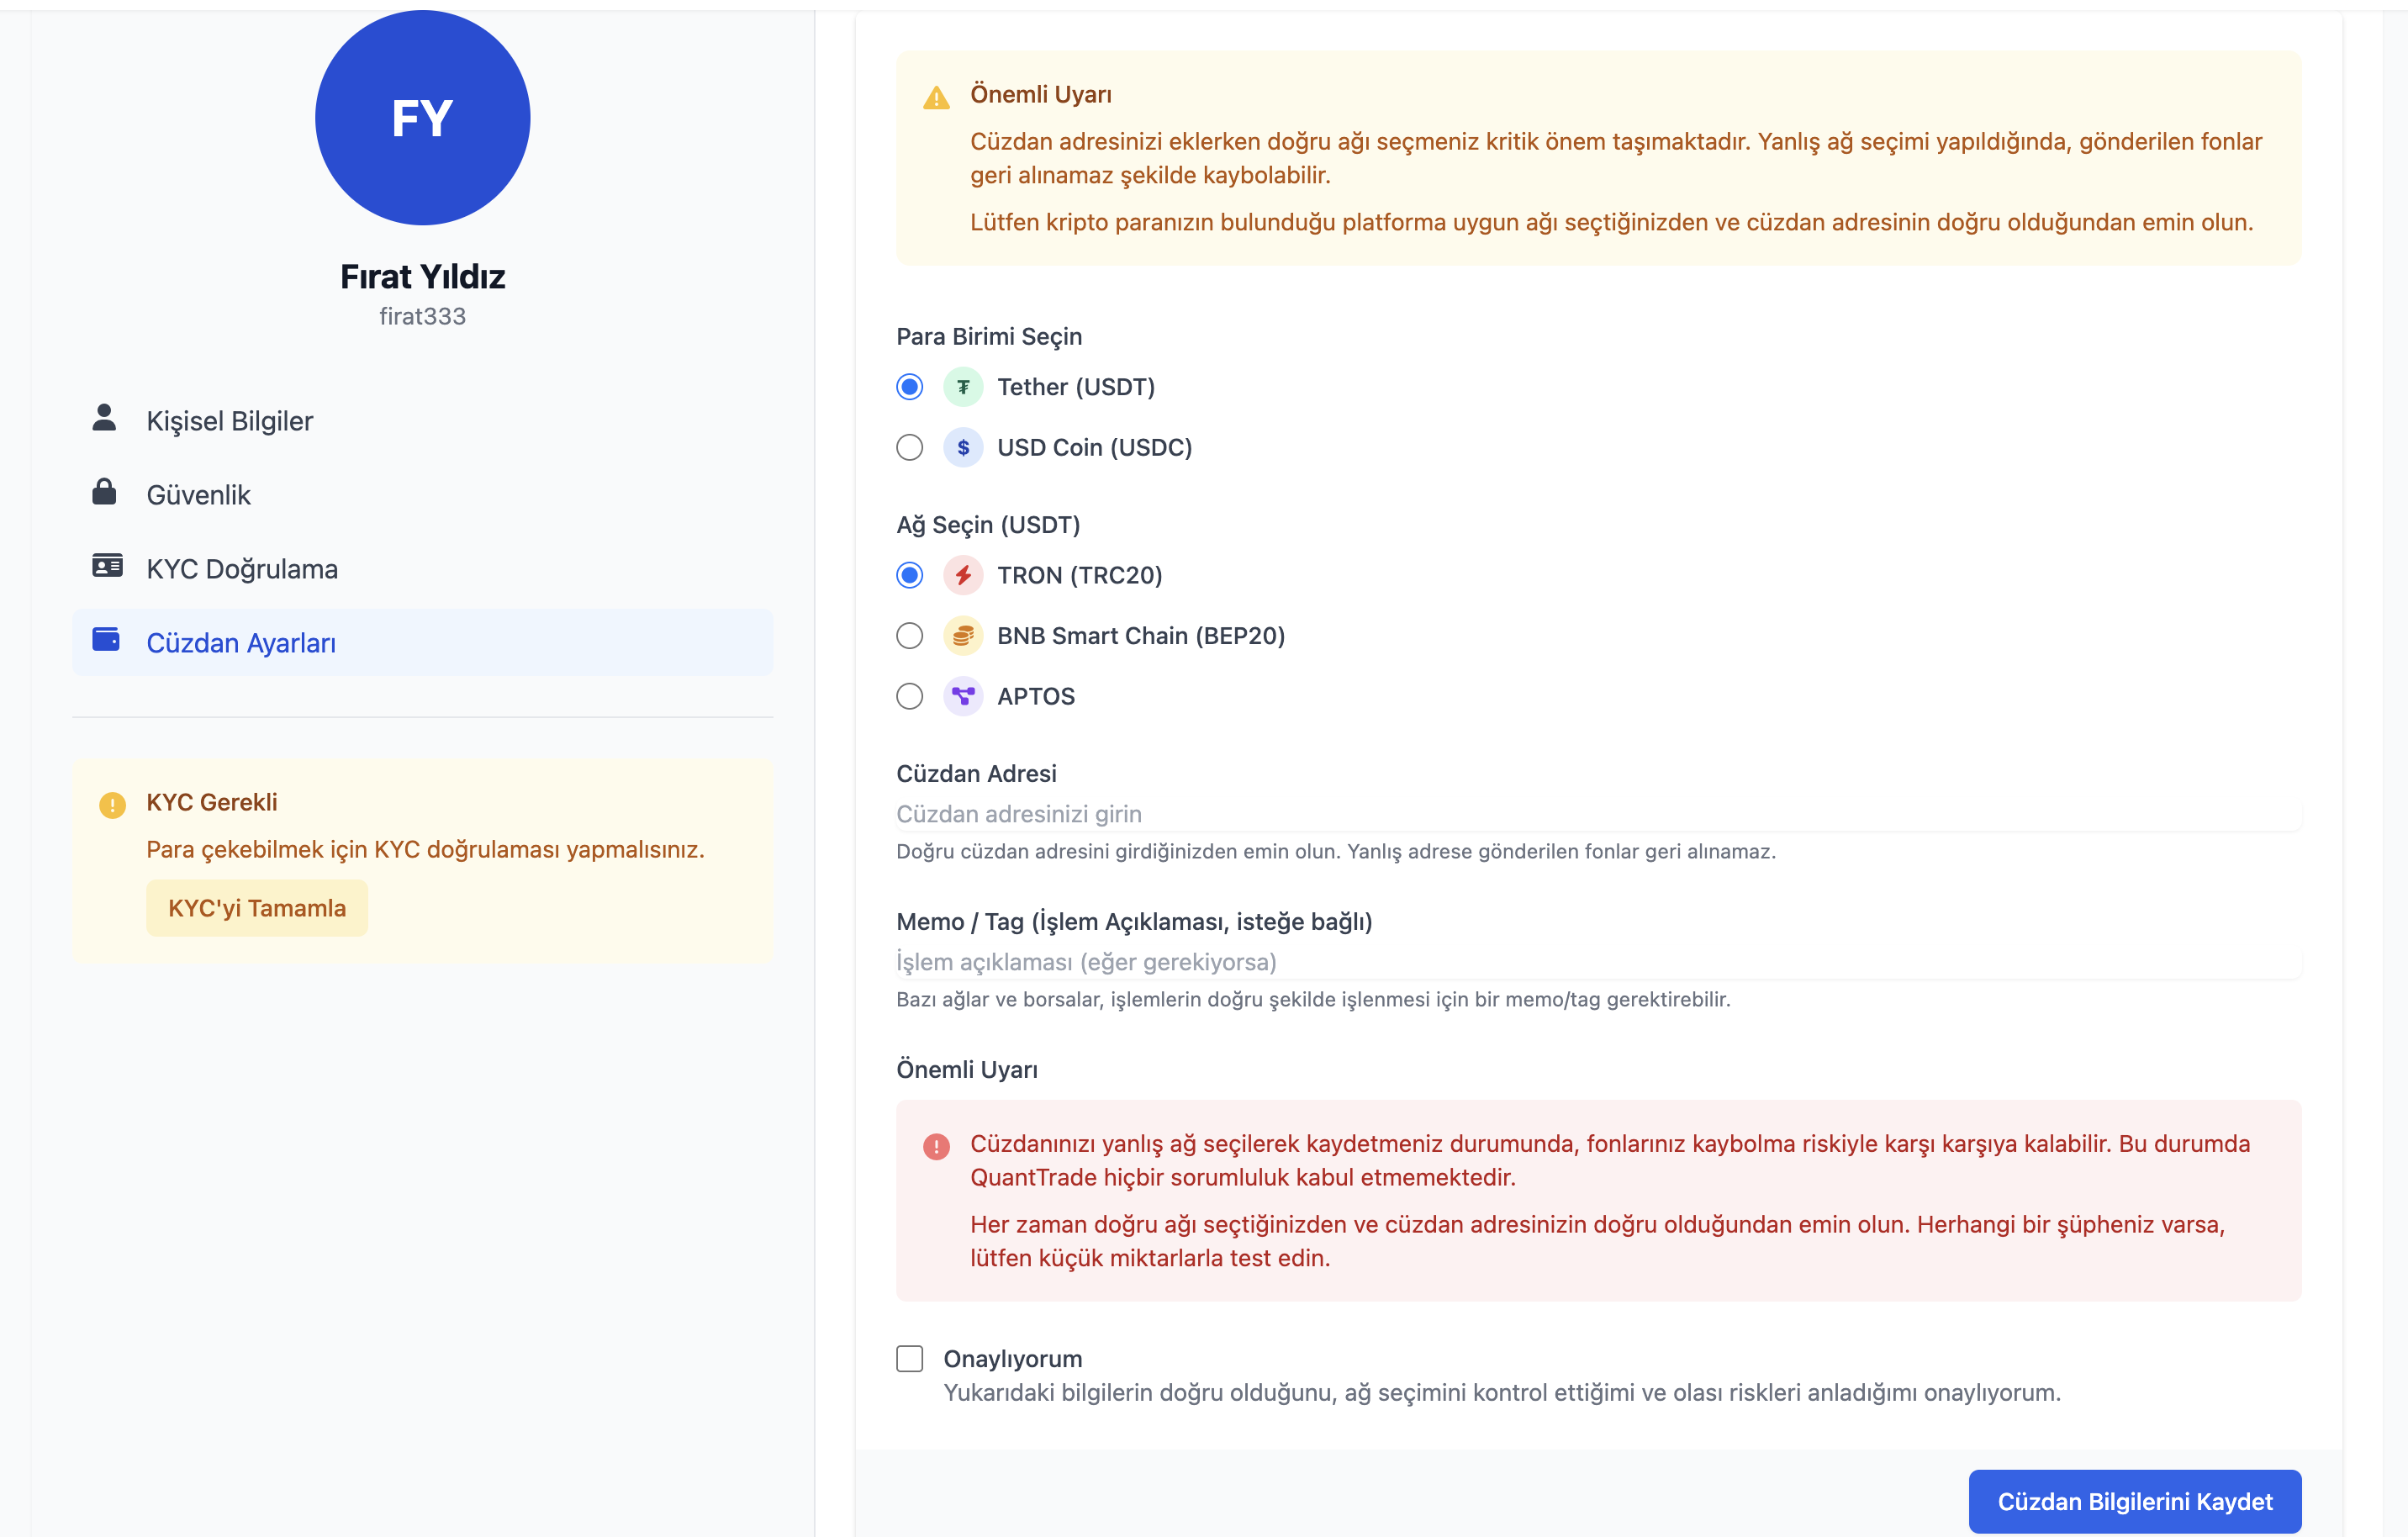Click the ID card icon beside KYC Doğrulama
This screenshot has width=2408, height=1537.
click(x=107, y=566)
